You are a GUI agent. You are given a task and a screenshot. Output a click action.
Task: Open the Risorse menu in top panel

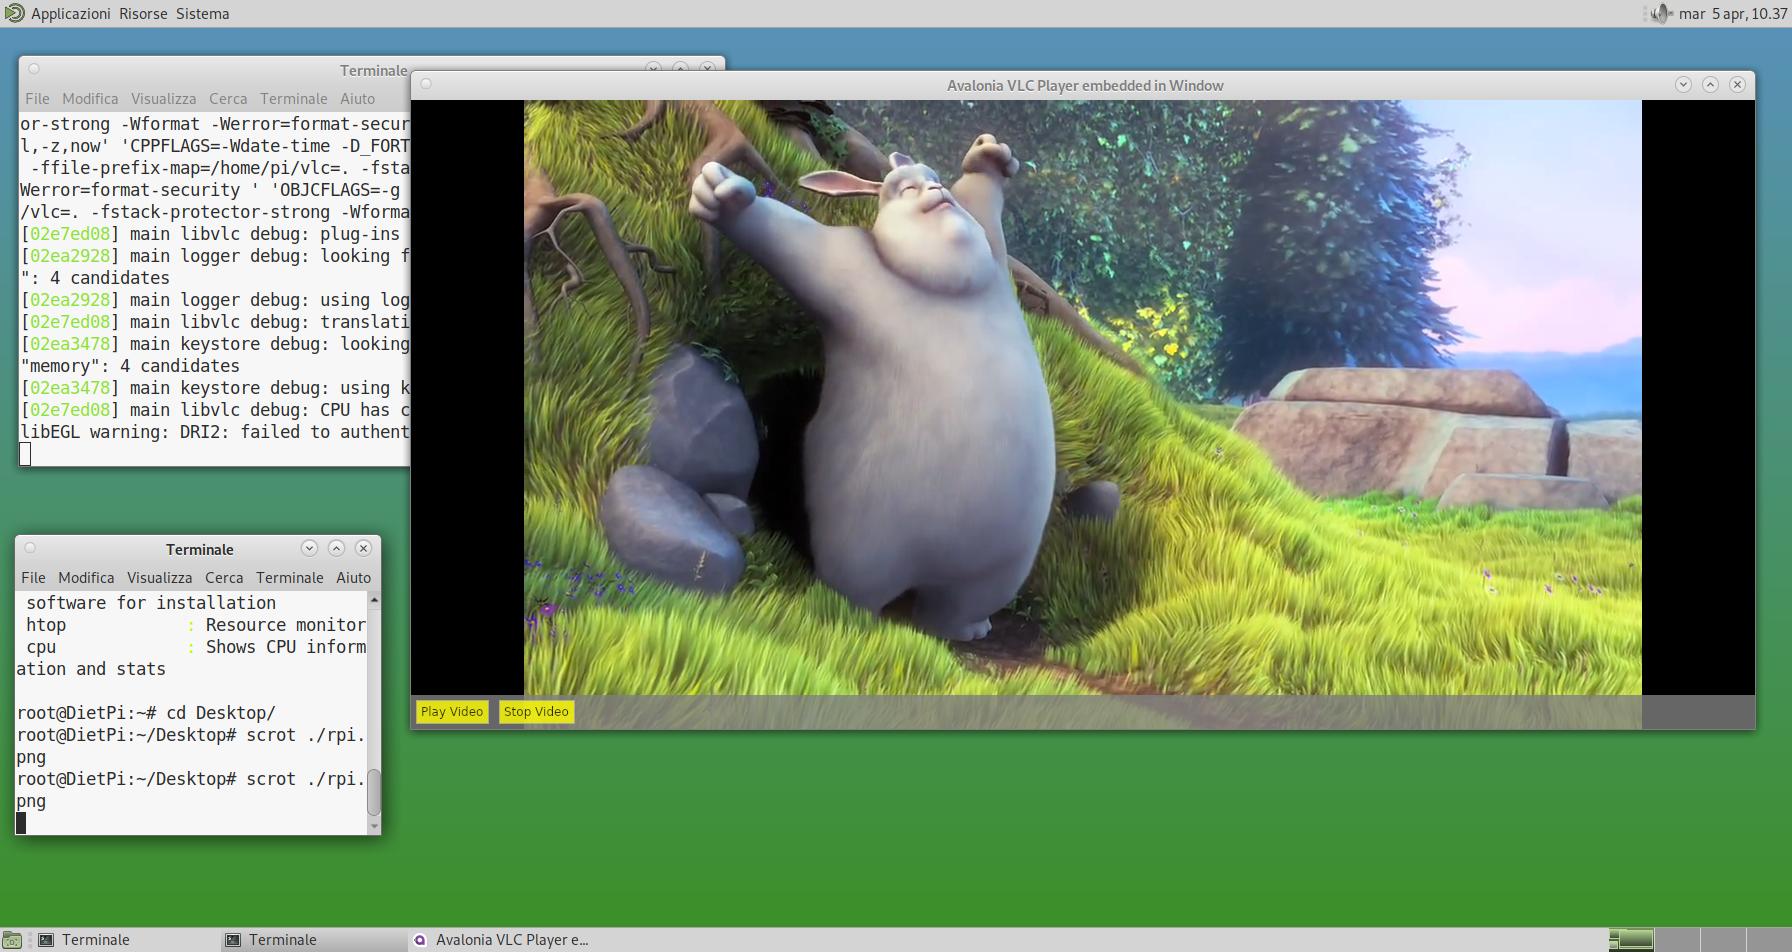click(x=143, y=13)
